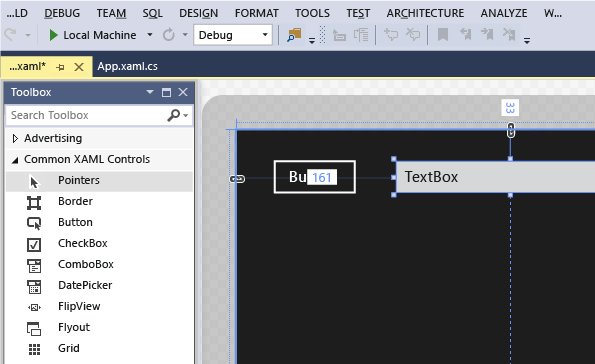Select the TextBox element on the canvas

(495, 177)
